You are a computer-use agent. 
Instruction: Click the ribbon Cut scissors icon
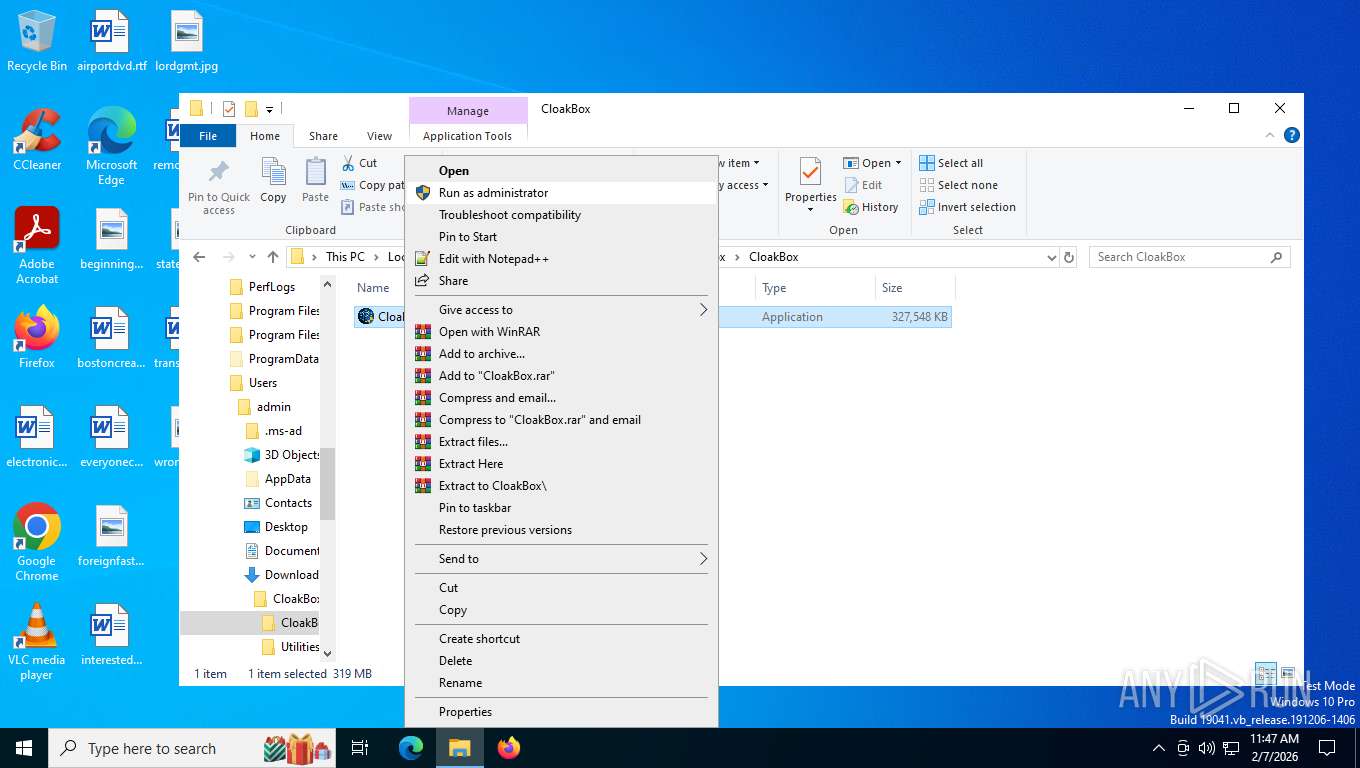tap(348, 163)
